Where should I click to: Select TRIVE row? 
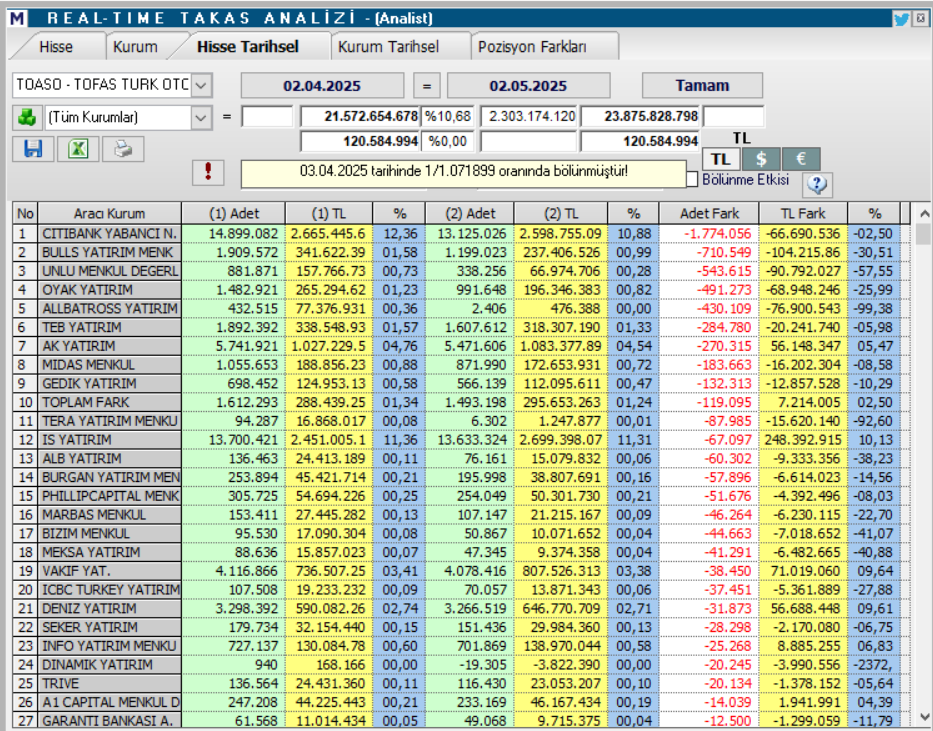point(462,683)
